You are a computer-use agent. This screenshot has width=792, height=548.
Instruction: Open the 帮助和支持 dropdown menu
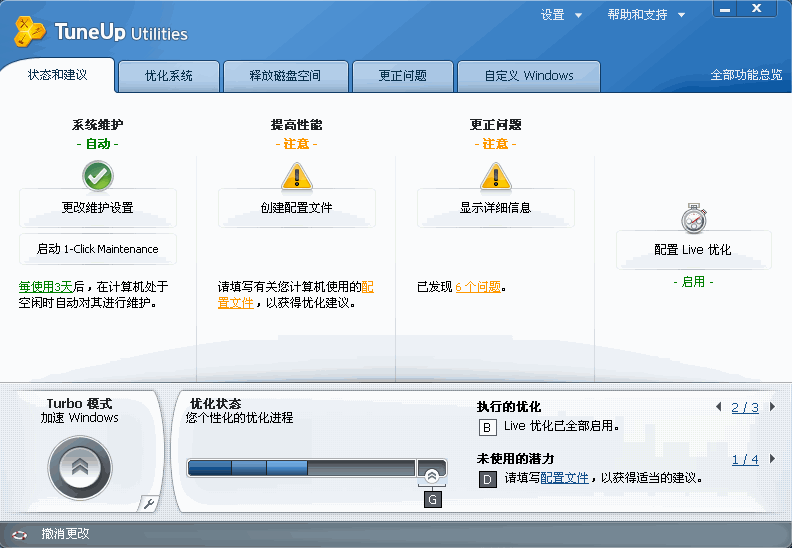646,15
